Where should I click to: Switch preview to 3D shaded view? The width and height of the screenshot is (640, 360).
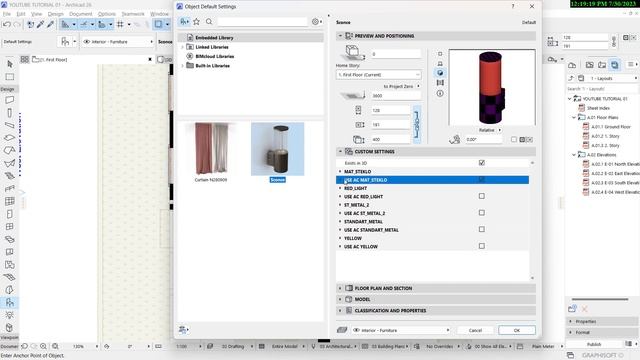[x=440, y=73]
